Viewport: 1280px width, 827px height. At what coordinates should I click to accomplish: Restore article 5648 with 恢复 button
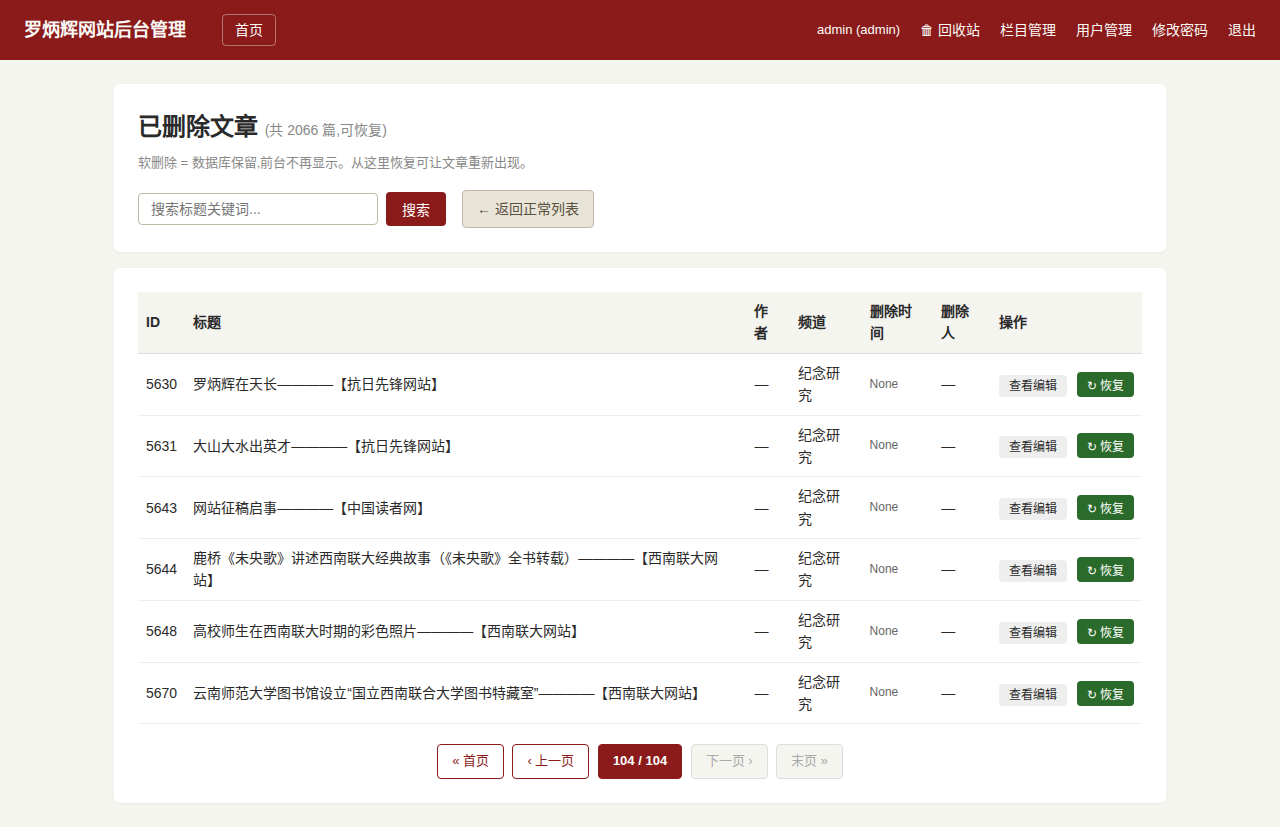coord(1105,632)
